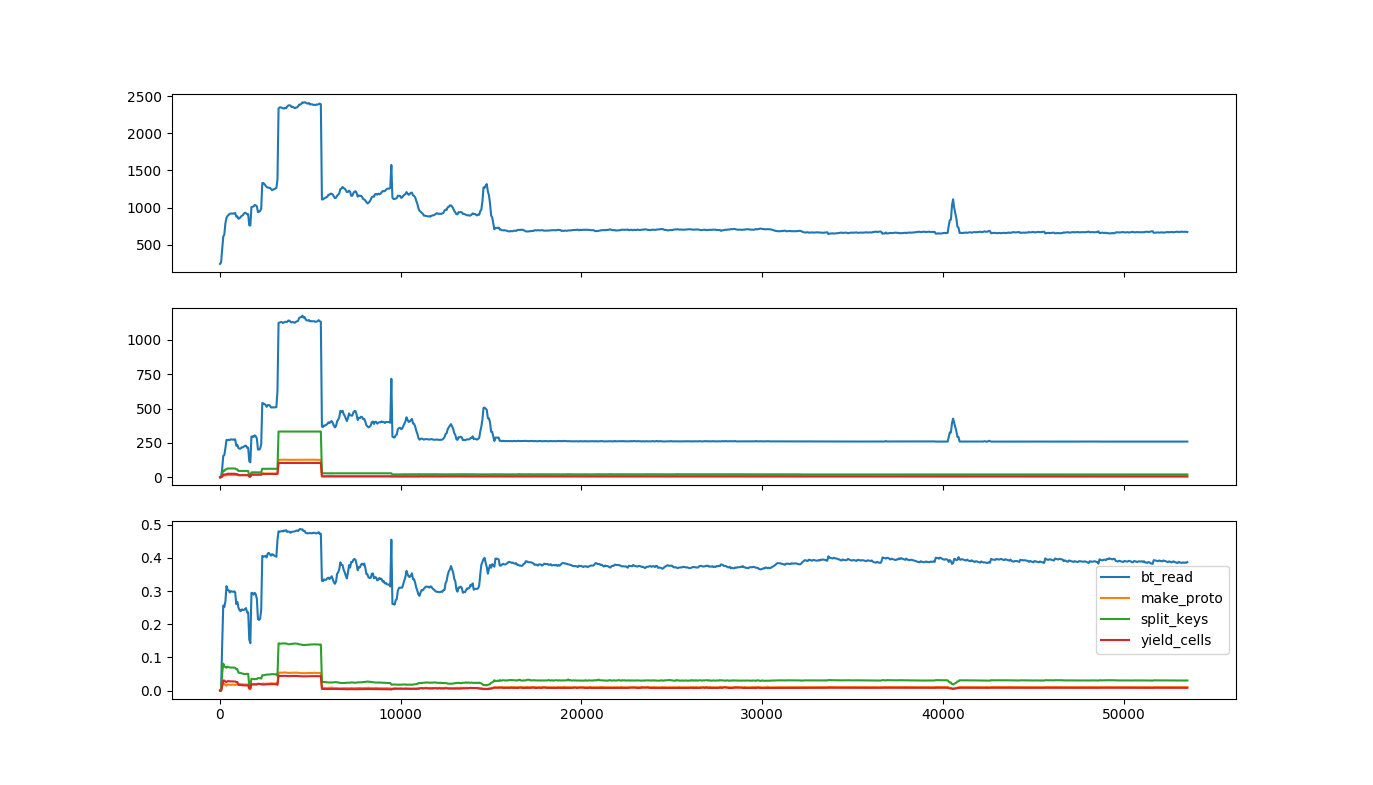The image size is (1373, 785).
Task: Click the green split_keys legend line
Action: [1116, 620]
